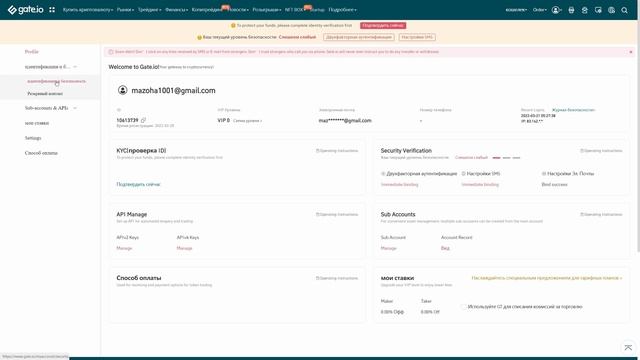Expand the Рынки header dropdown
This screenshot has height=360, width=640.
tap(125, 10)
